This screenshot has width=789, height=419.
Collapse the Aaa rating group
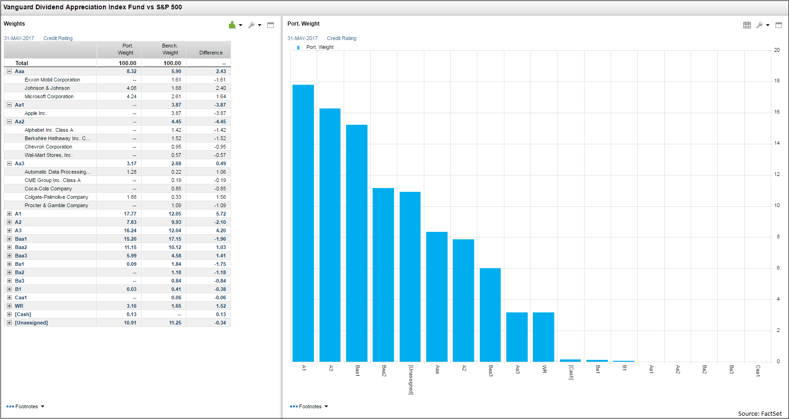pyautogui.click(x=9, y=71)
